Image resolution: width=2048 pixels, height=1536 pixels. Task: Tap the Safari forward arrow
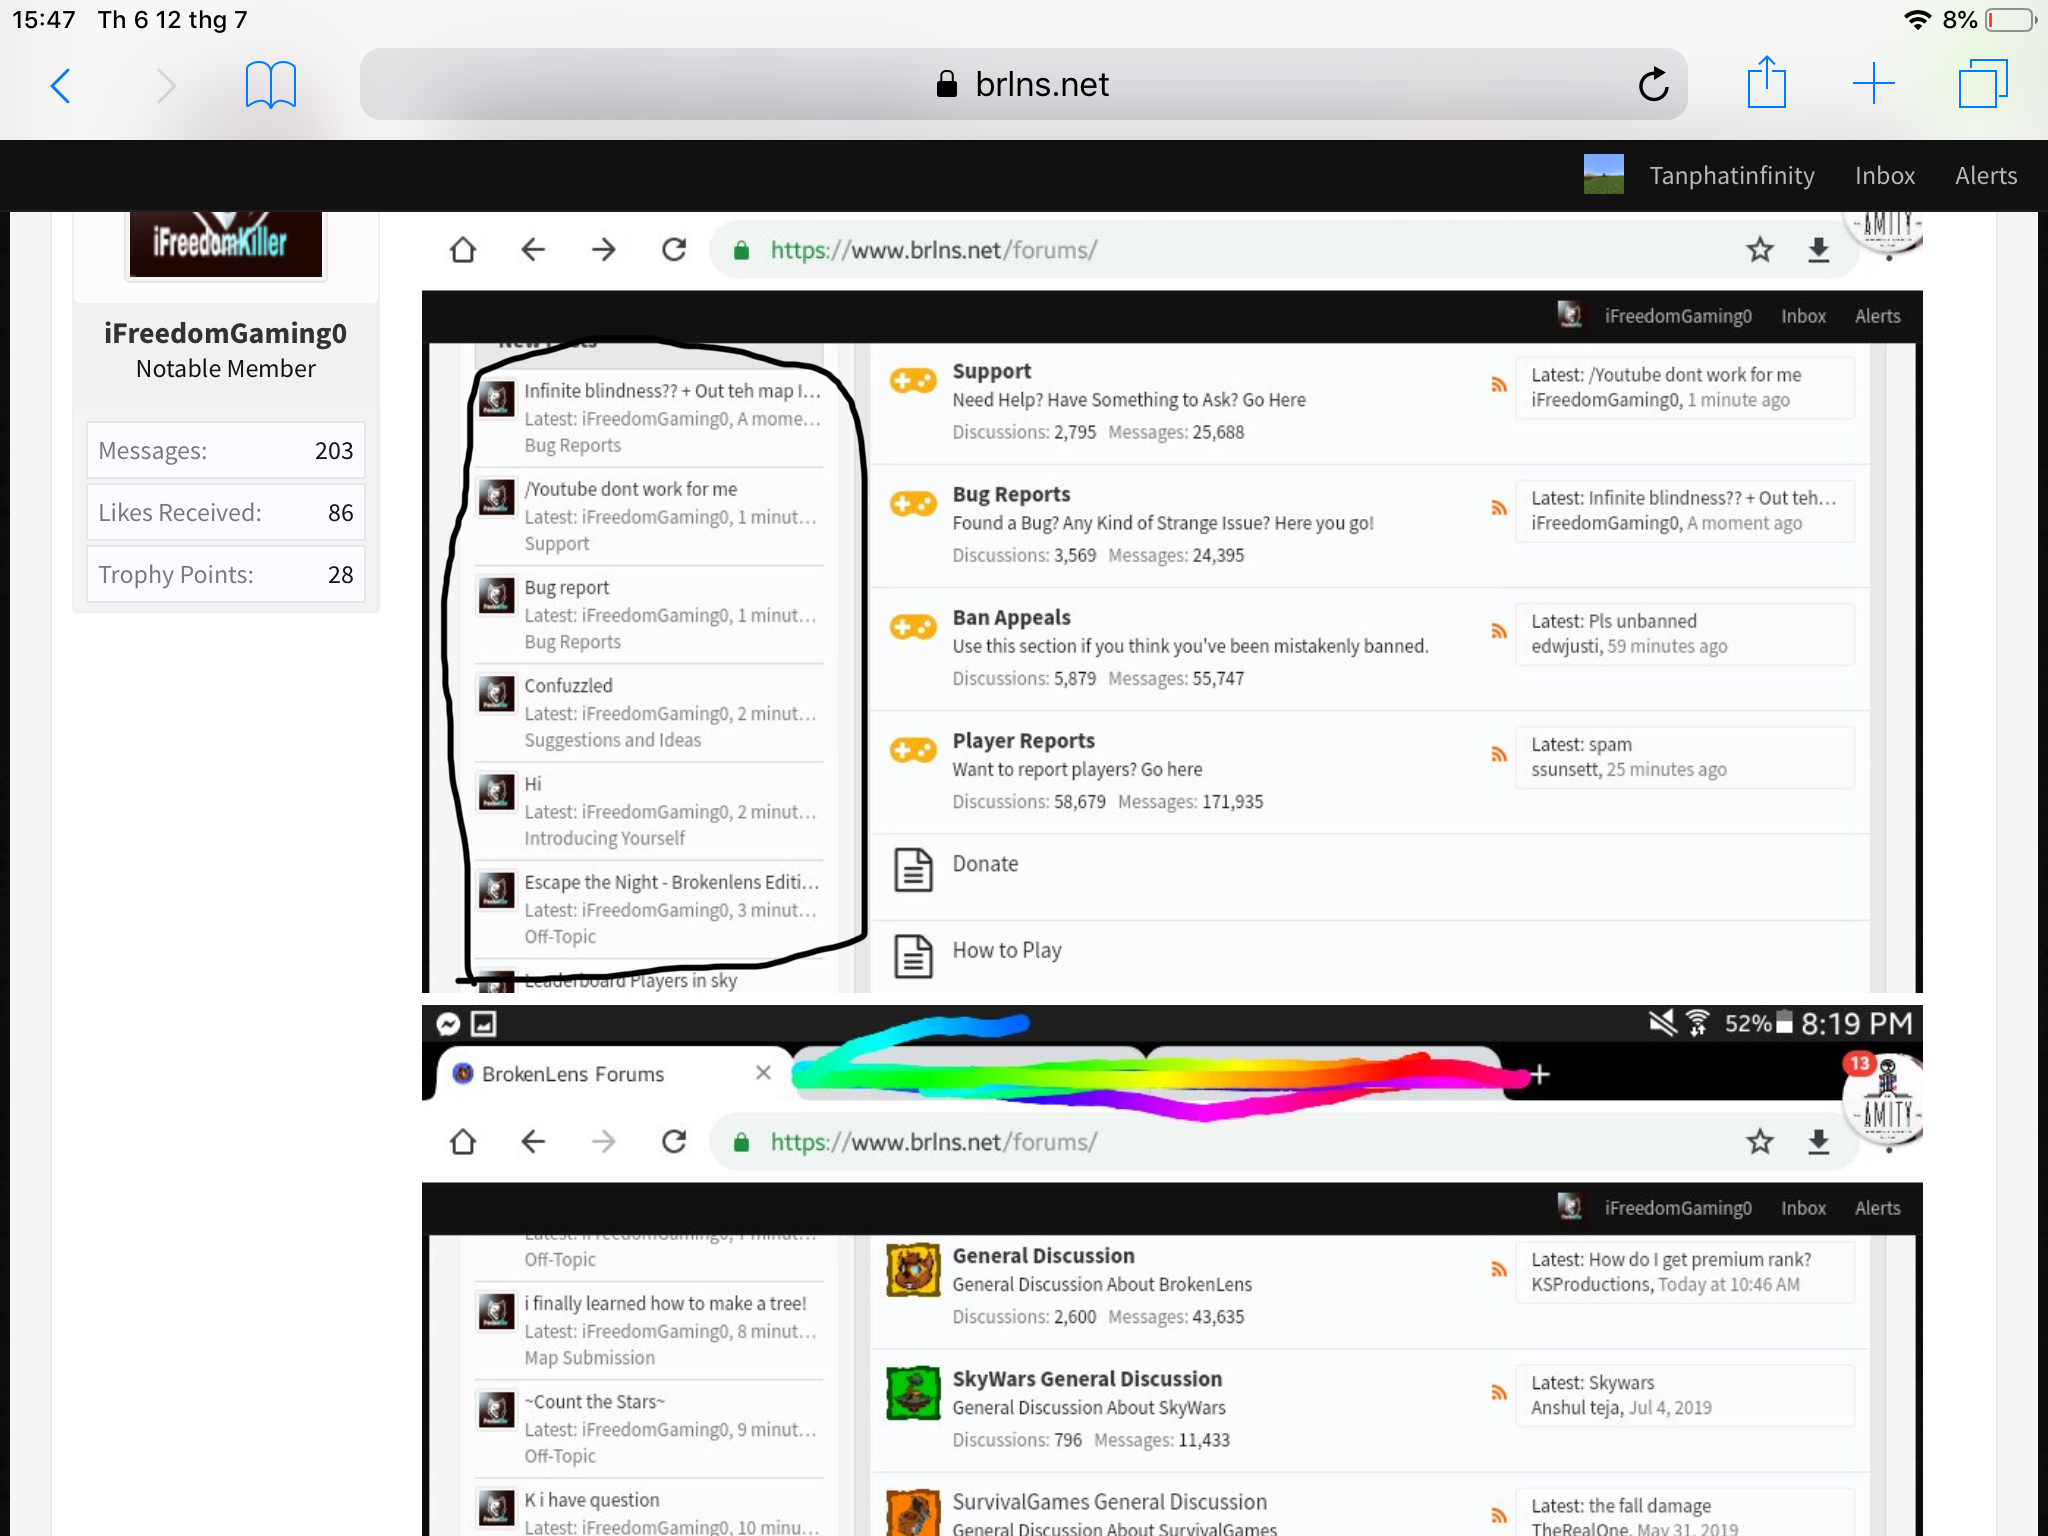click(167, 85)
